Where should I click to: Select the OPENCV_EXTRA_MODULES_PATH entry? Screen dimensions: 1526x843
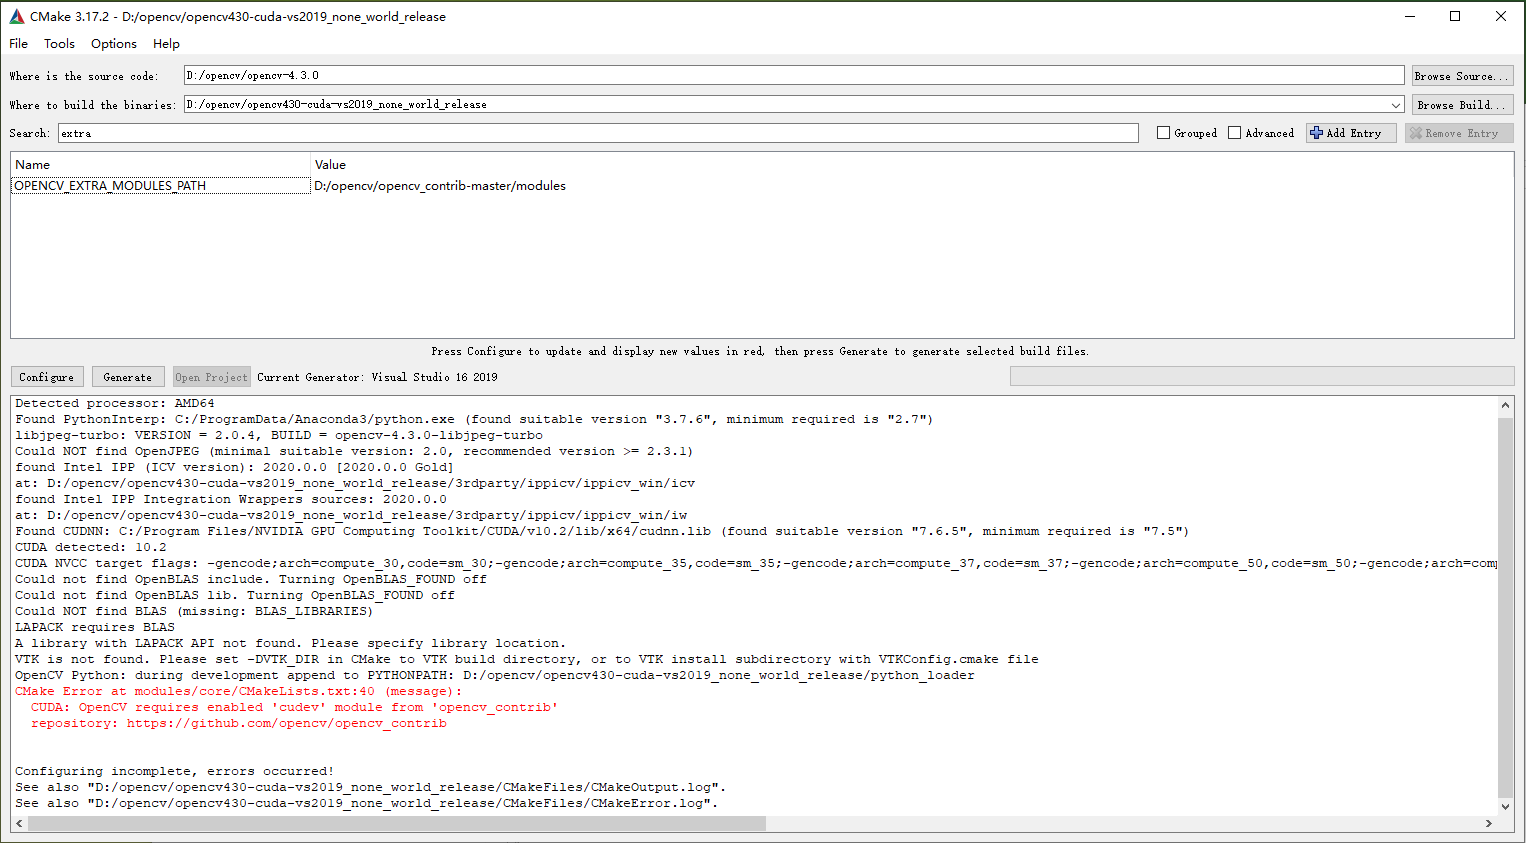point(110,185)
